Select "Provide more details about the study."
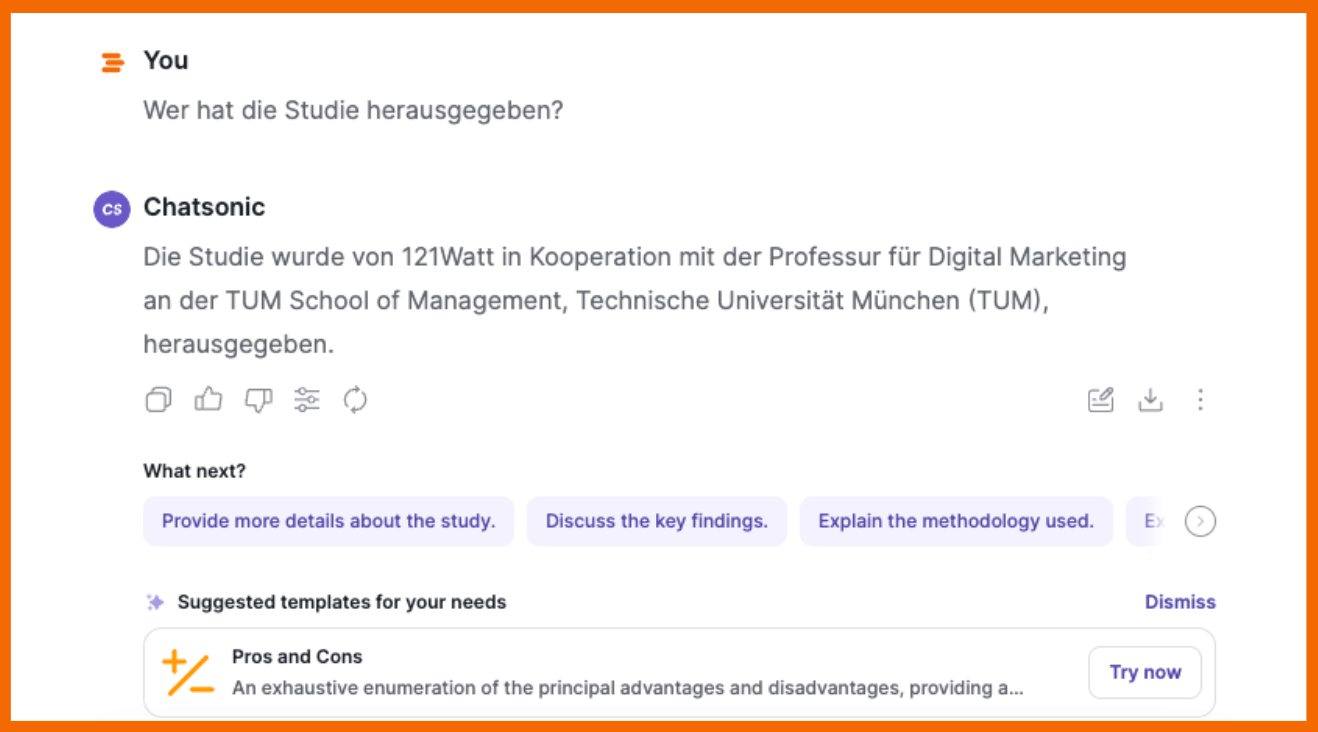Screen dimensions: 1318x732 (x=328, y=521)
